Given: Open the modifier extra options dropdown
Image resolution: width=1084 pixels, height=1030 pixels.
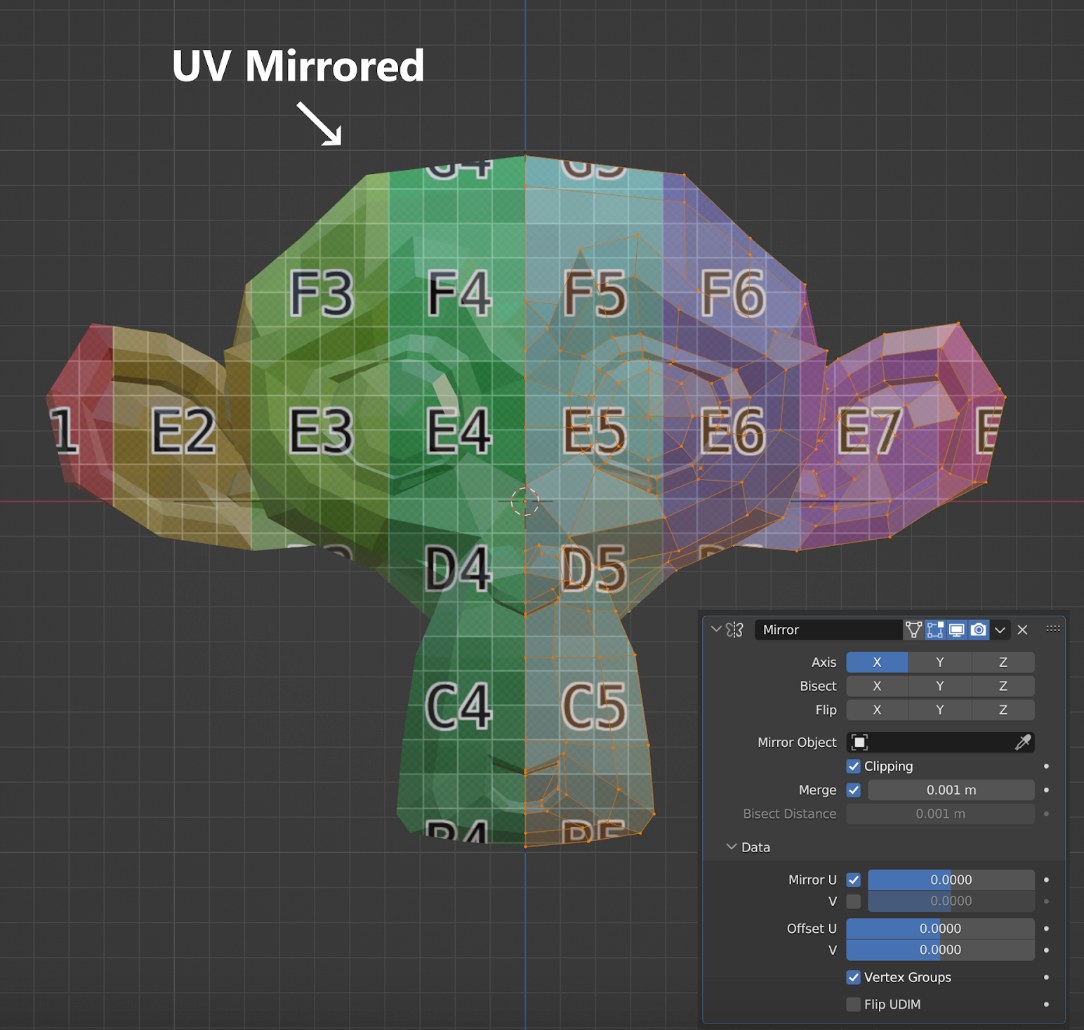Looking at the screenshot, I should (1001, 629).
